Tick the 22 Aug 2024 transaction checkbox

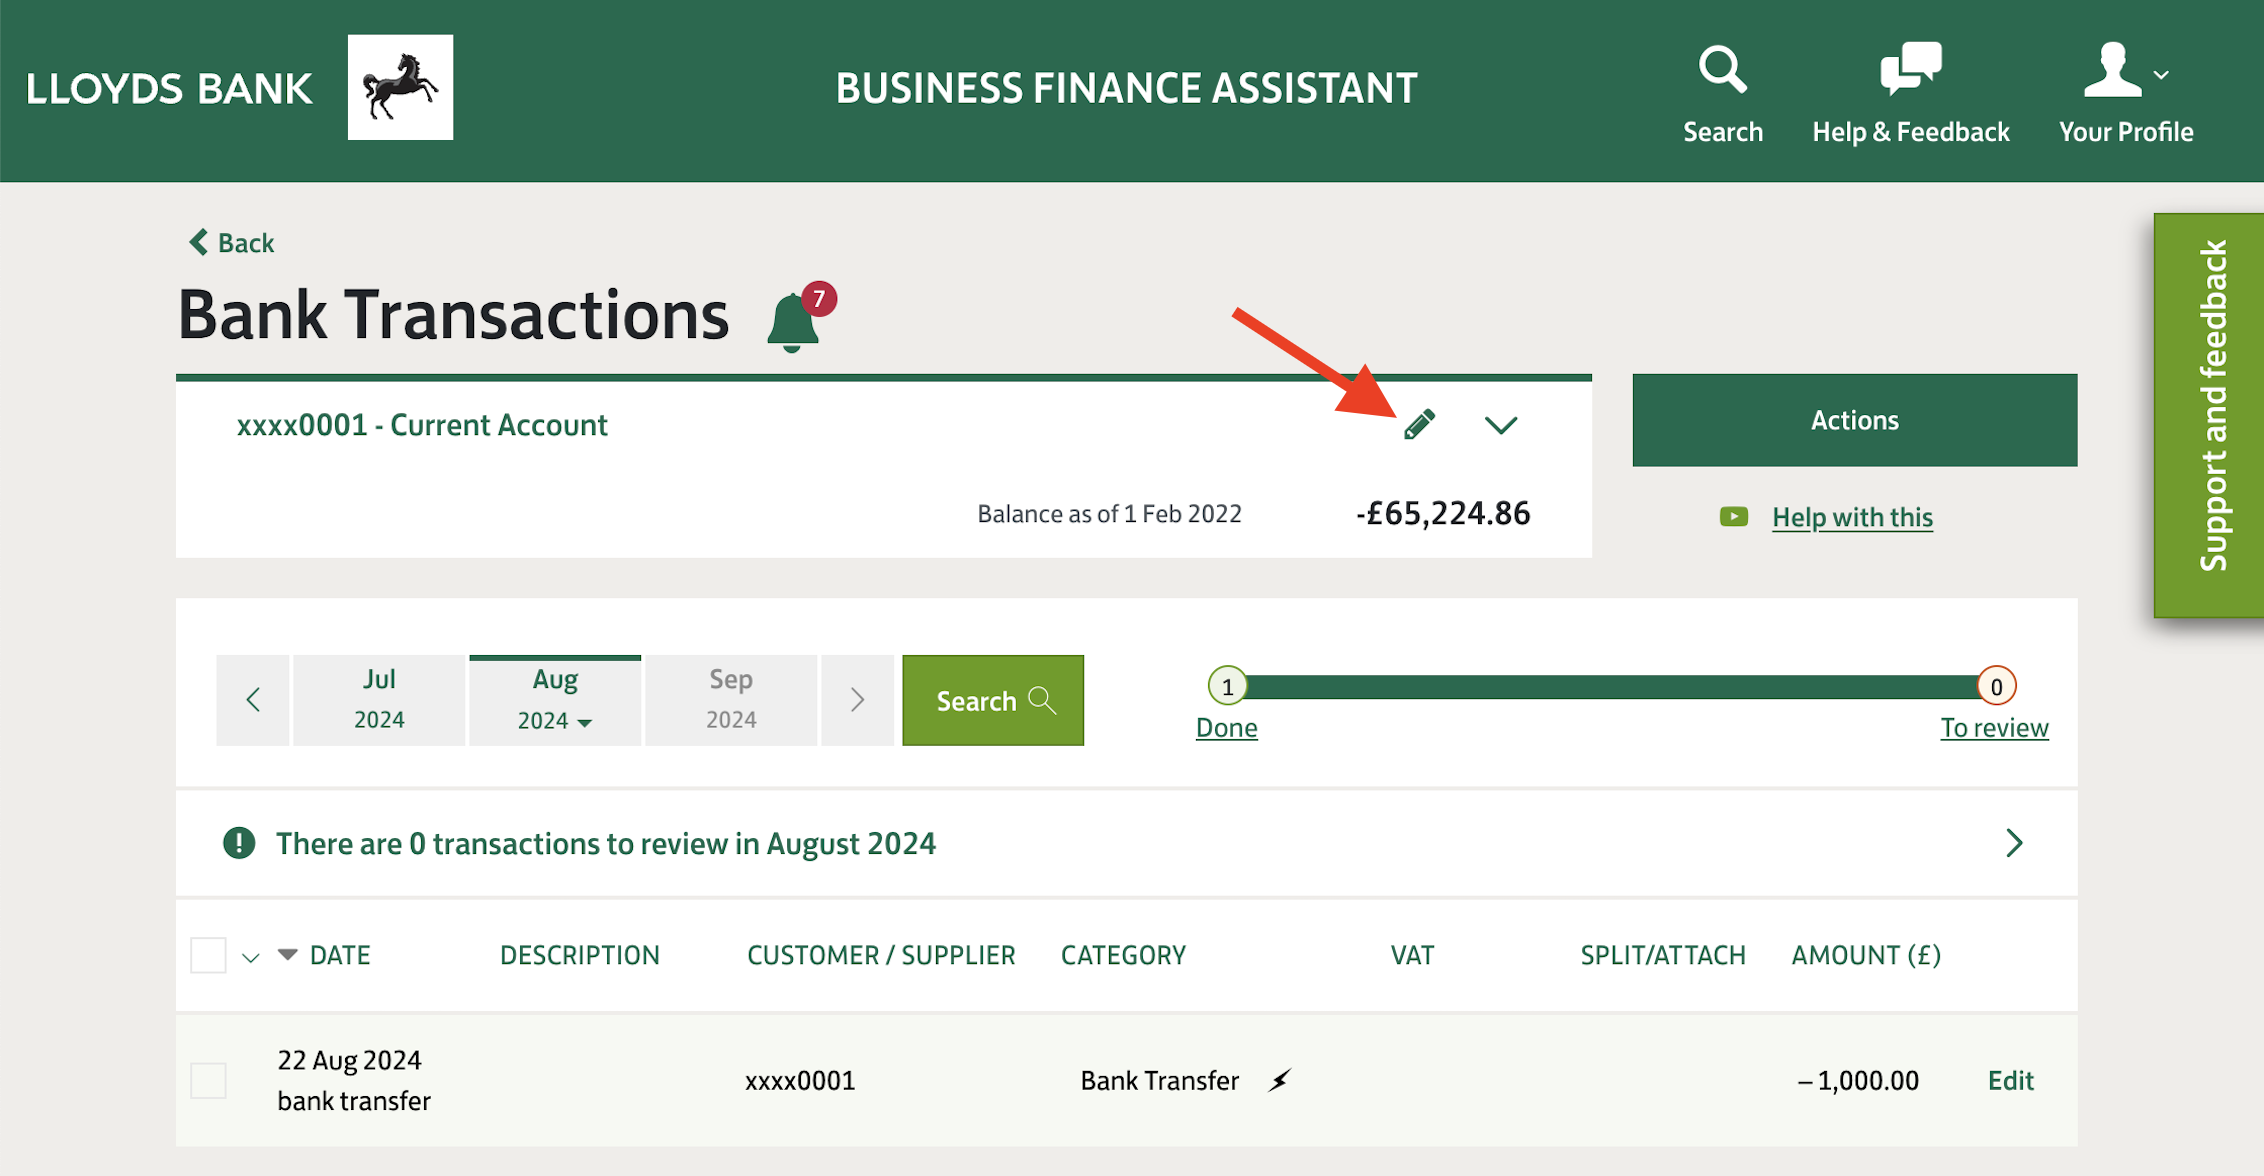pos(208,1080)
